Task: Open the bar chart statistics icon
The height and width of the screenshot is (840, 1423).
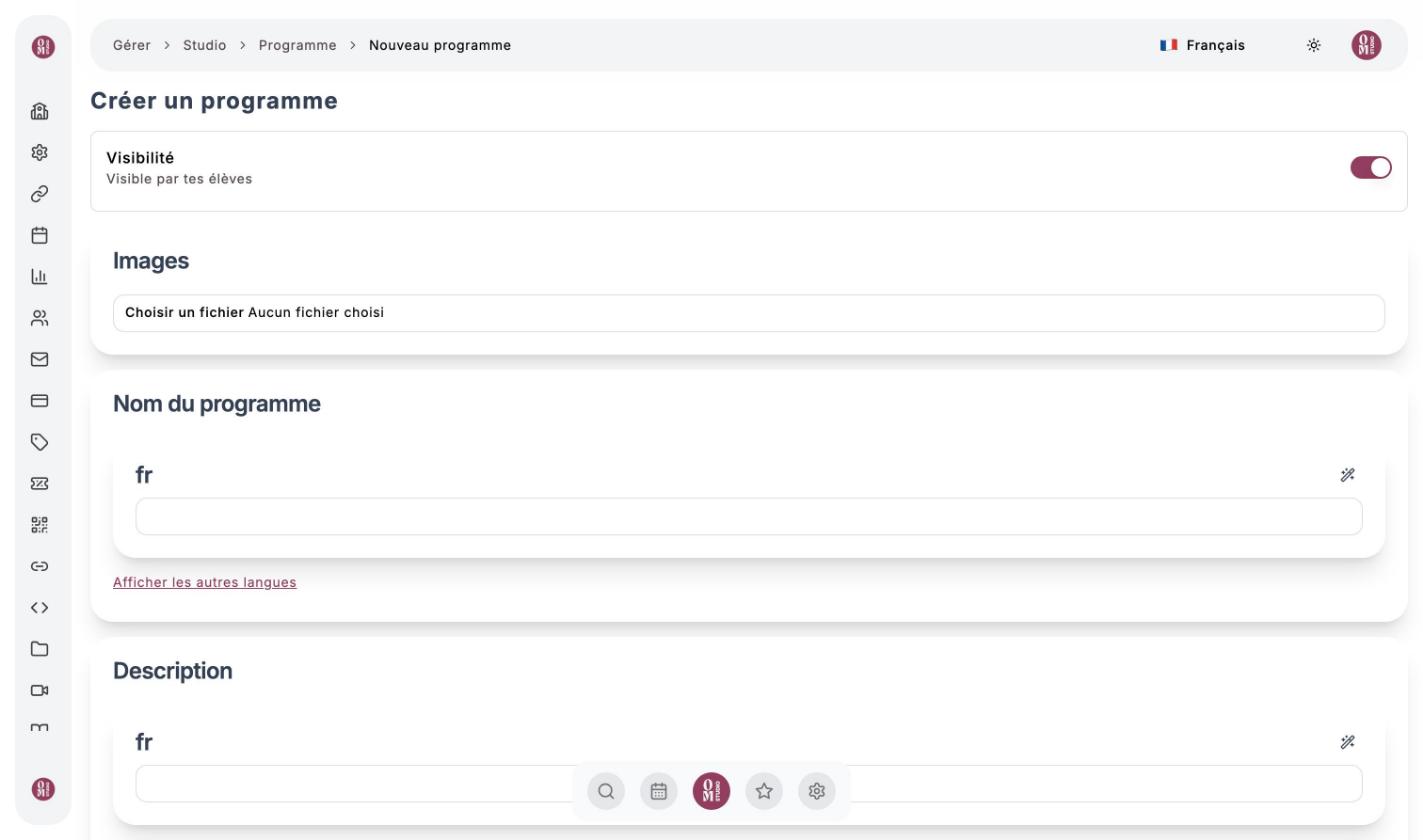Action: coord(40,276)
